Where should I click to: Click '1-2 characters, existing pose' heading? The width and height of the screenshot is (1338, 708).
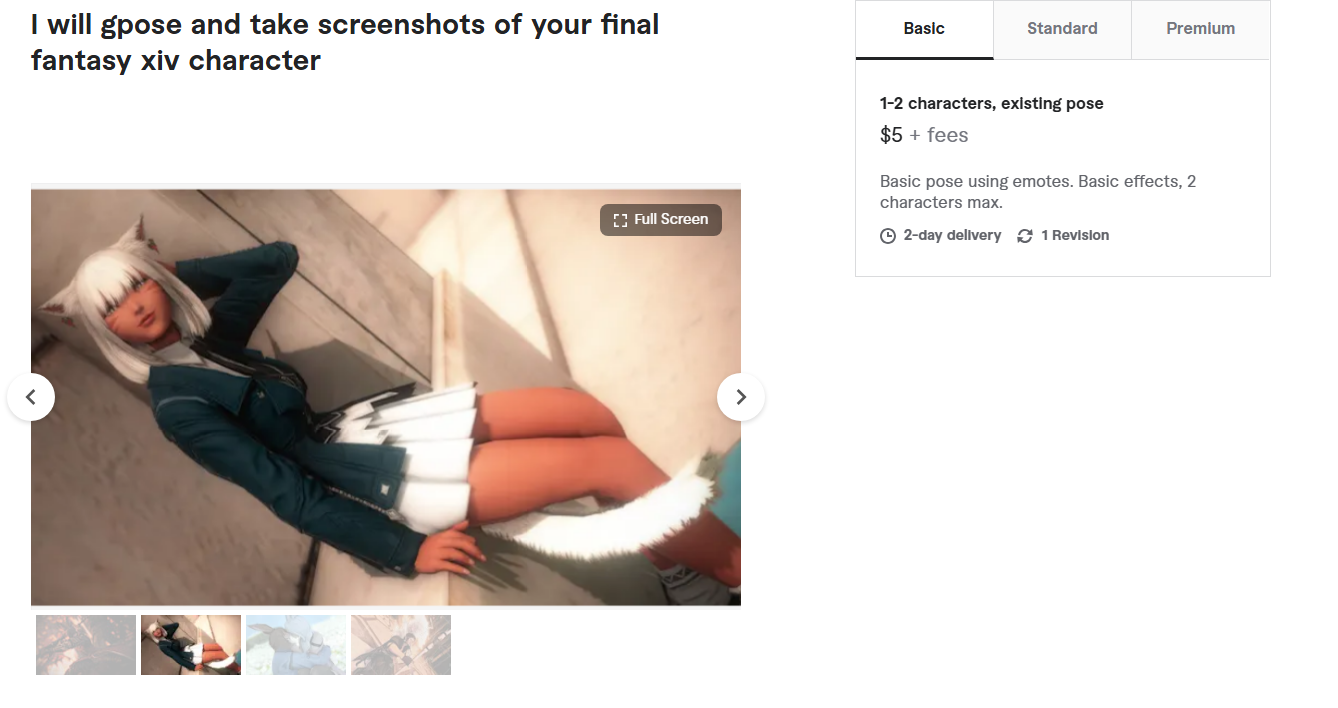click(992, 104)
